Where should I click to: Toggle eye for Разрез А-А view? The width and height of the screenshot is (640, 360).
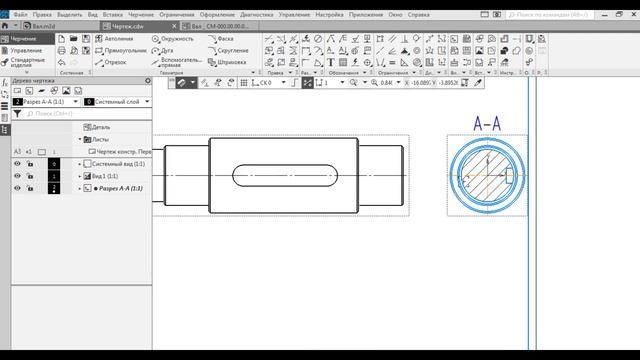17,188
